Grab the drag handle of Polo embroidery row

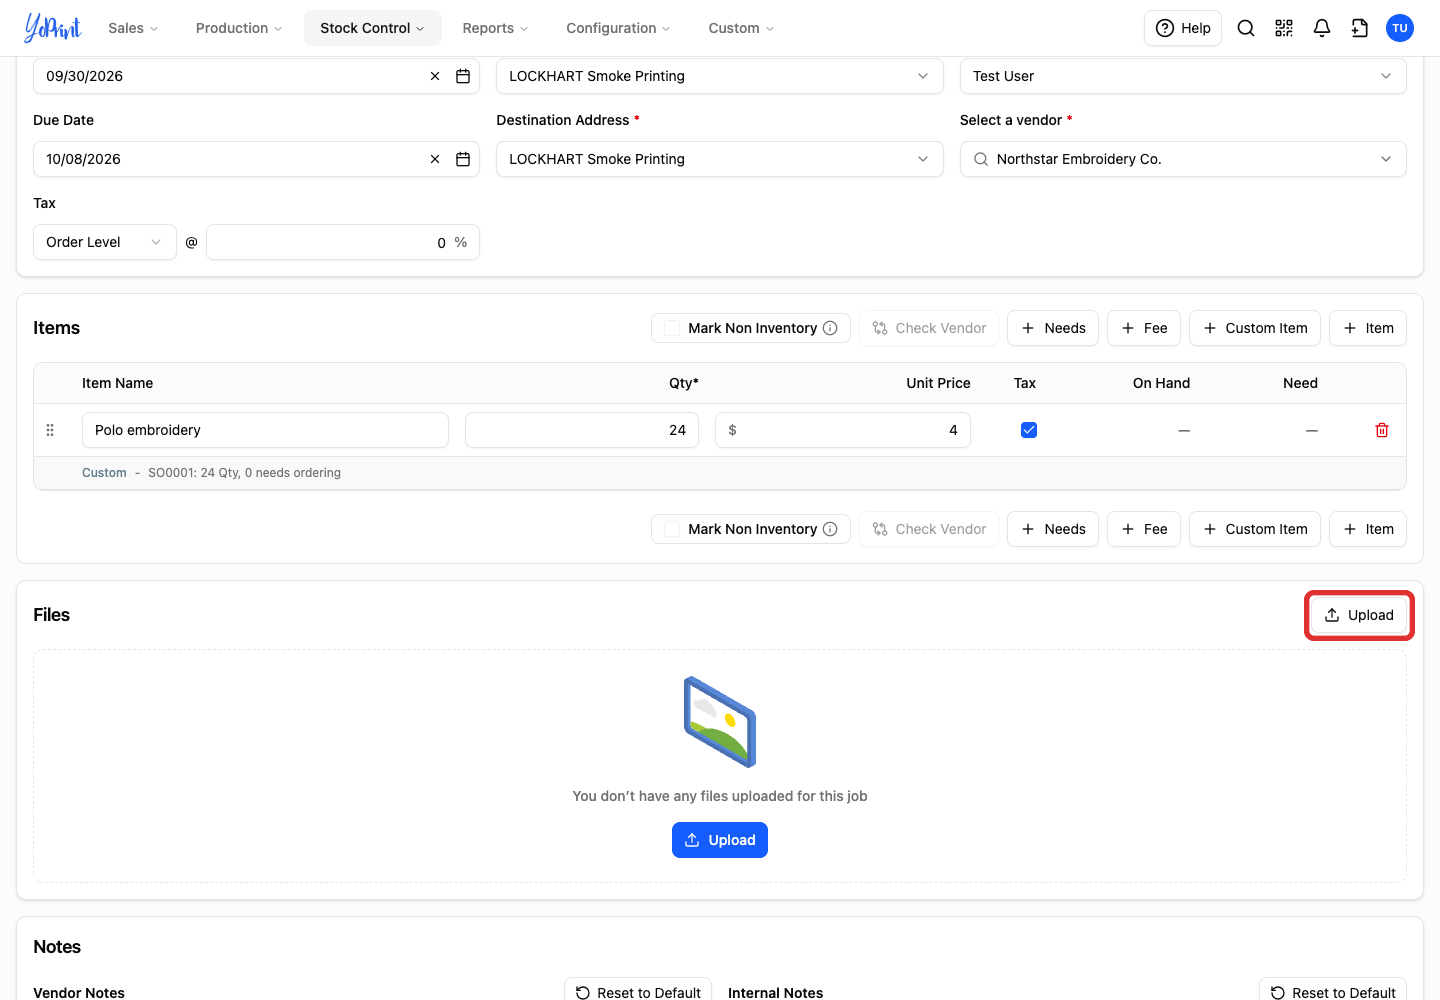click(x=50, y=430)
